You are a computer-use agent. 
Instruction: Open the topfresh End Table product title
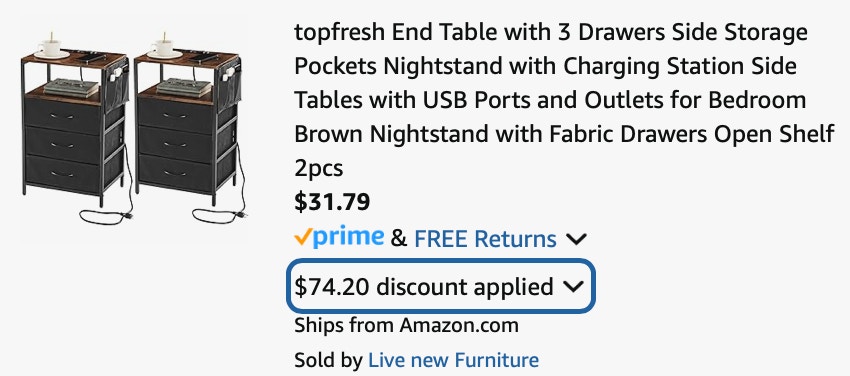point(564,100)
